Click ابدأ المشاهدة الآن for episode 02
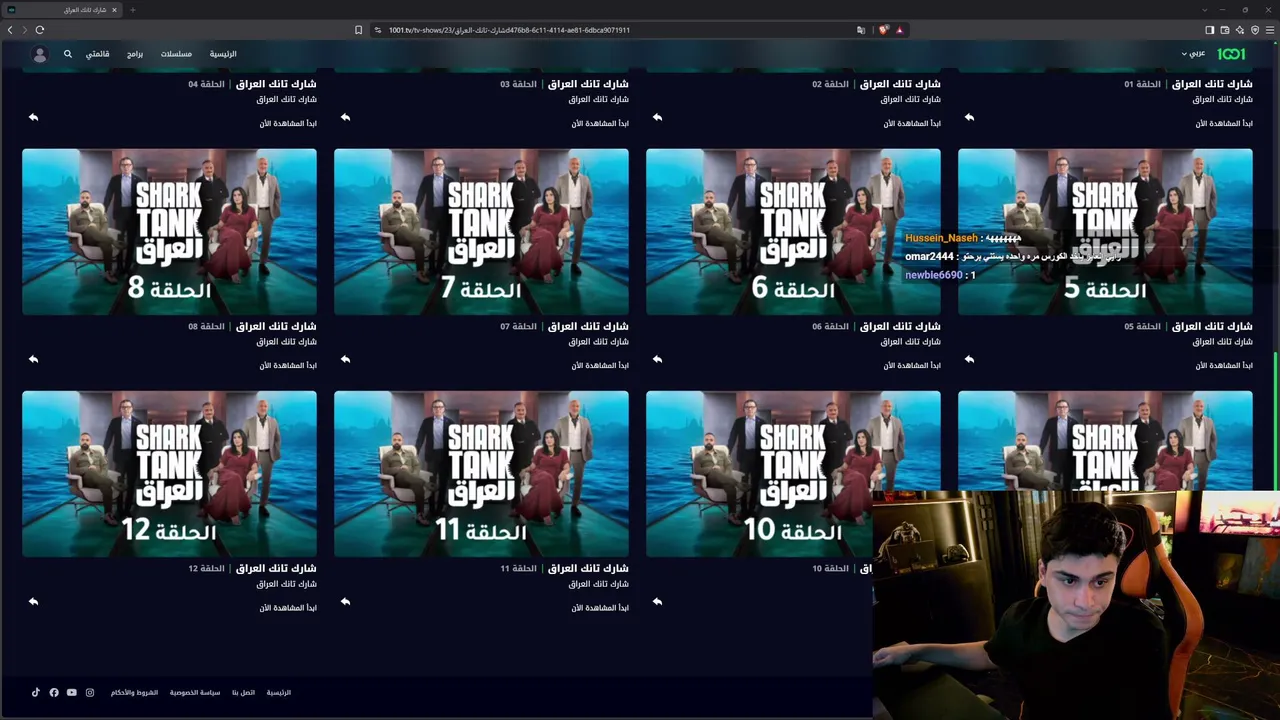1280x720 pixels. click(x=912, y=123)
